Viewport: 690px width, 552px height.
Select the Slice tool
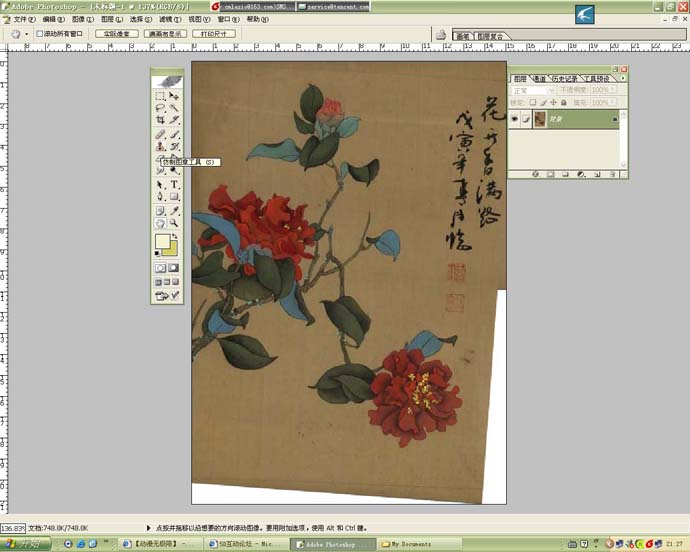174,120
